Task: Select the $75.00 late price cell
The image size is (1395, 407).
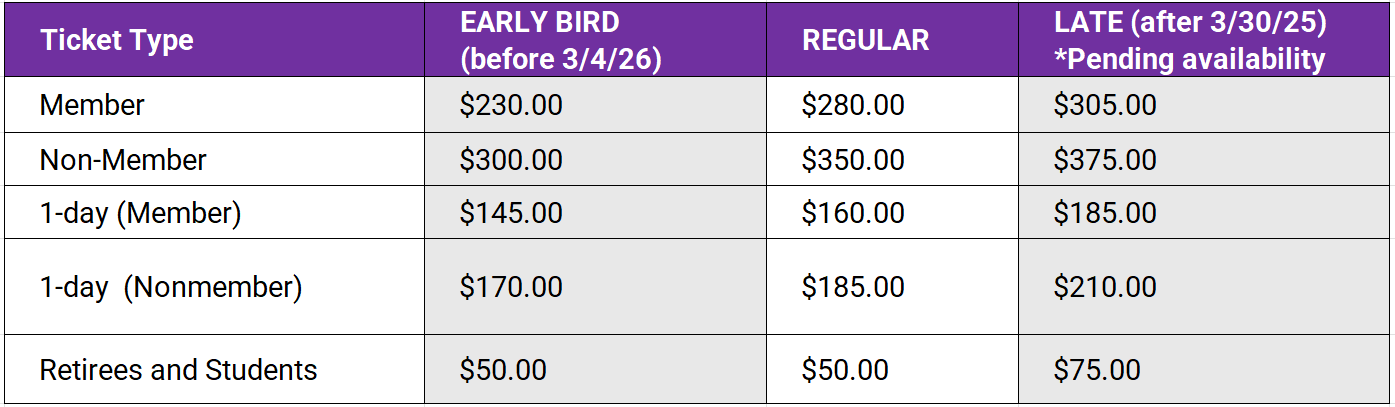Action: [x=1097, y=370]
